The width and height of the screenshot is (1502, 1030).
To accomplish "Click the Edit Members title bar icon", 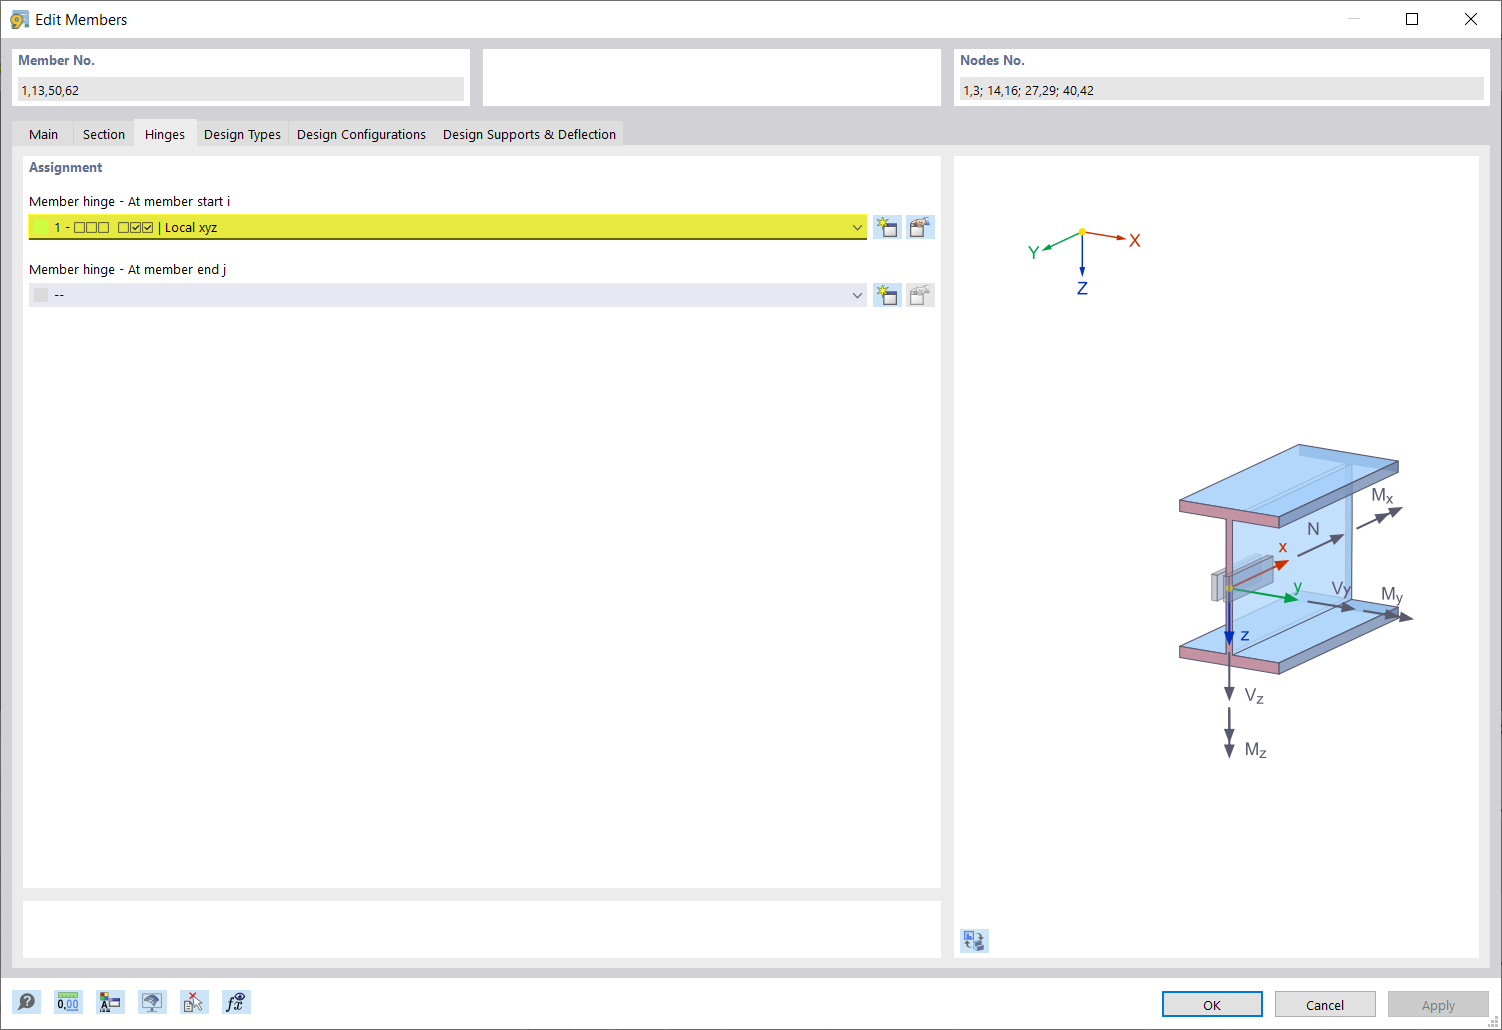I will point(19,19).
